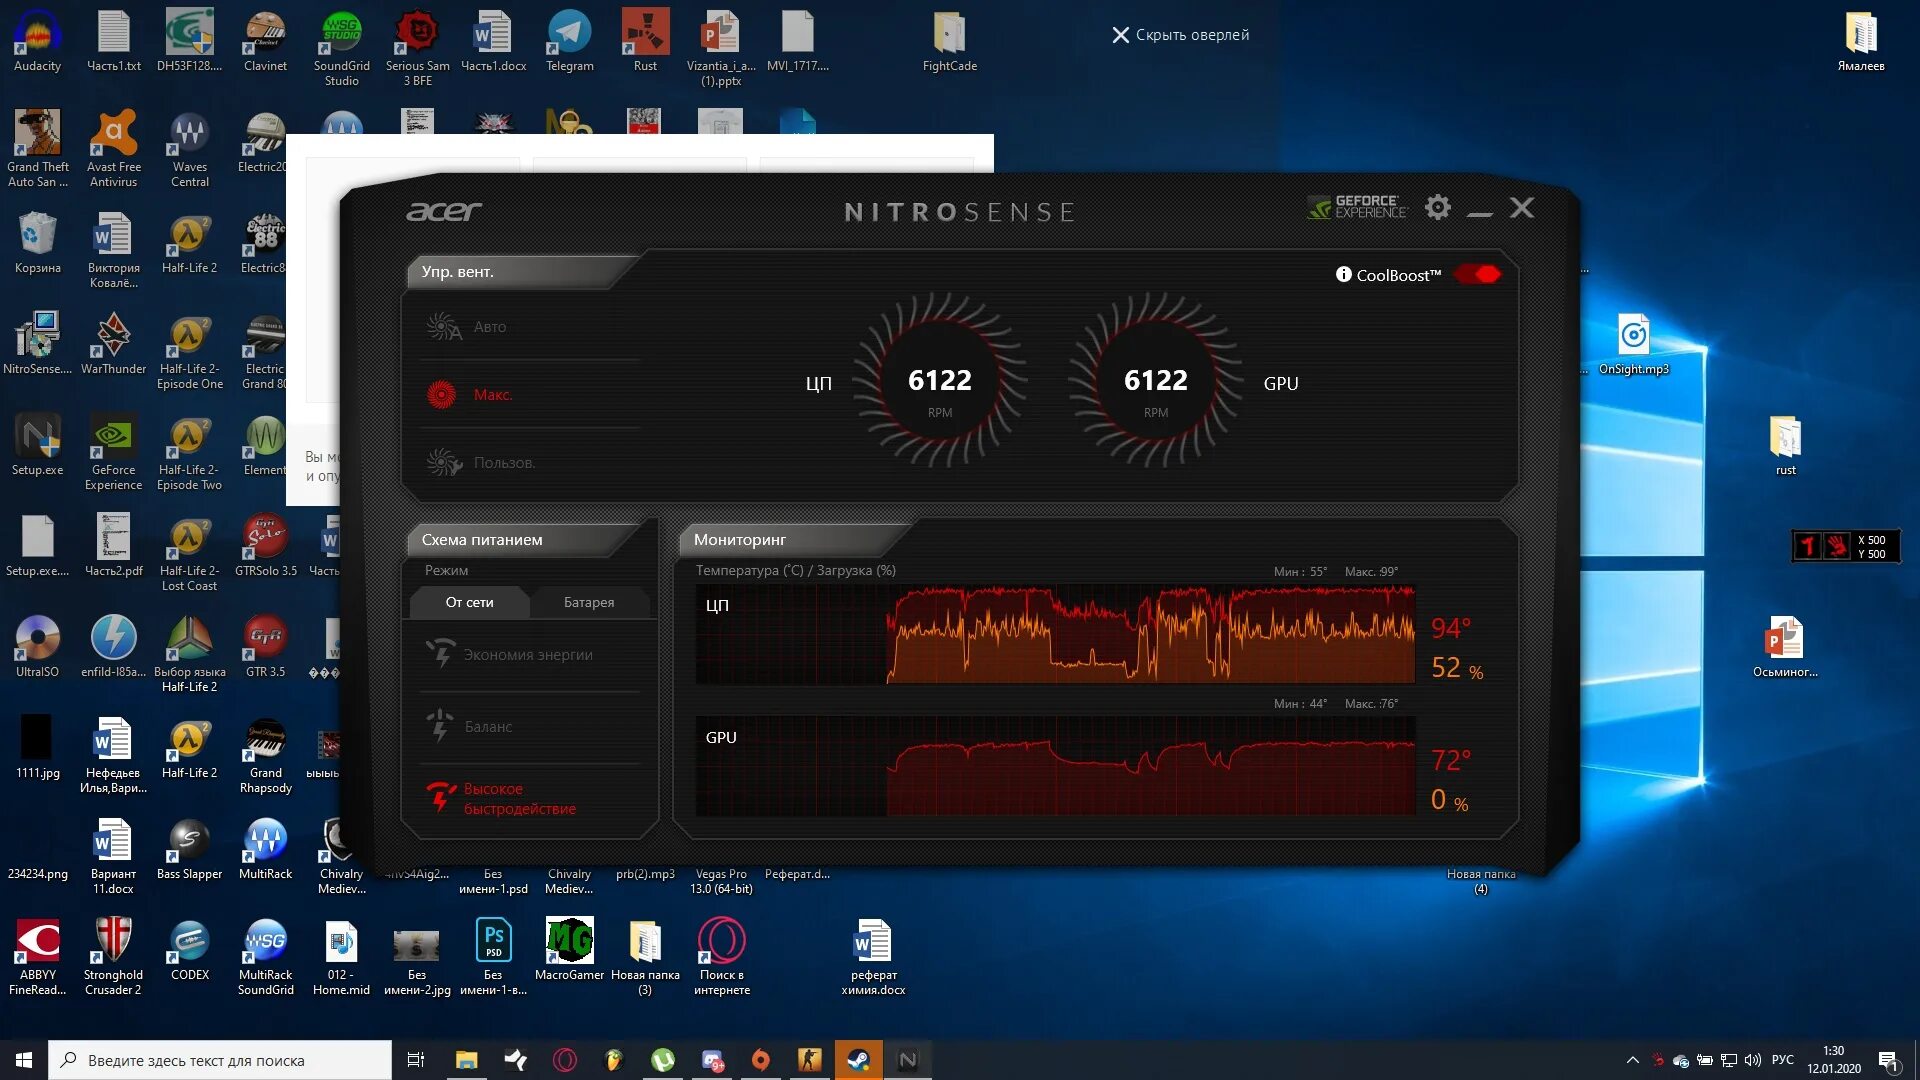Open taskbar clock and calendar

pyautogui.click(x=1833, y=1060)
